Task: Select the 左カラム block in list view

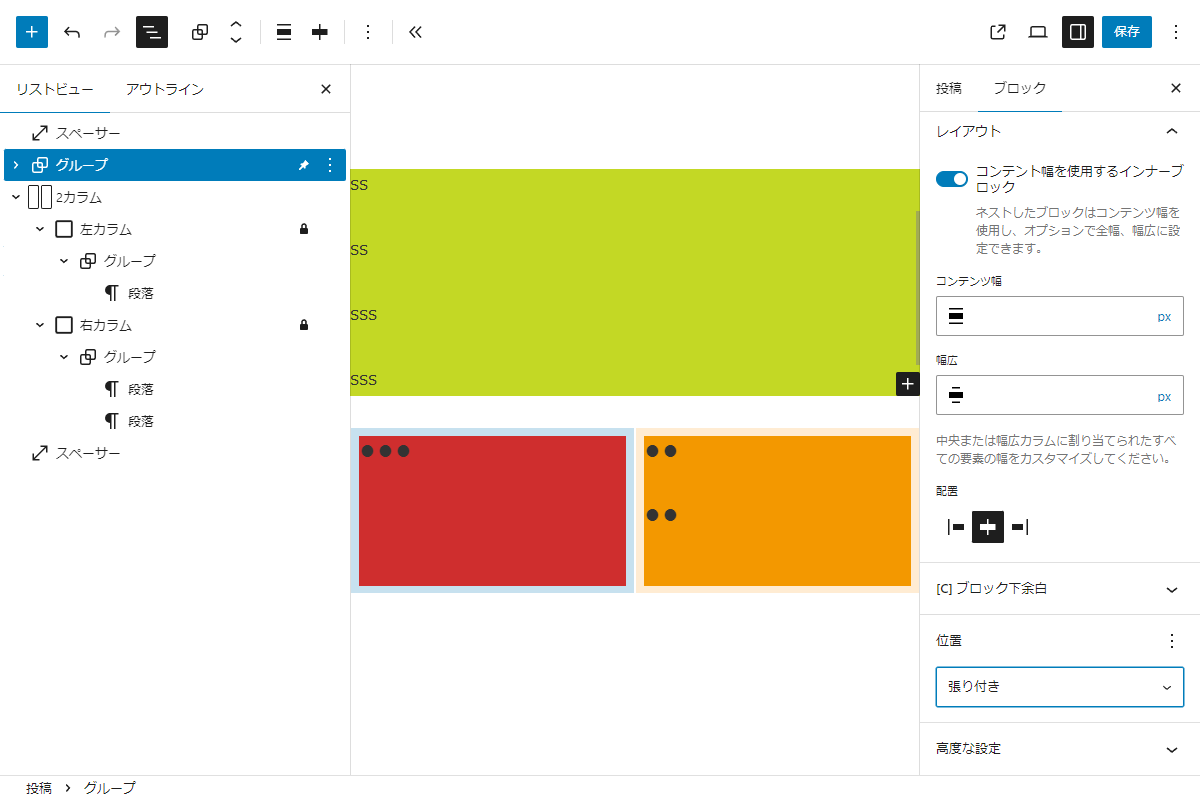Action: [106, 229]
